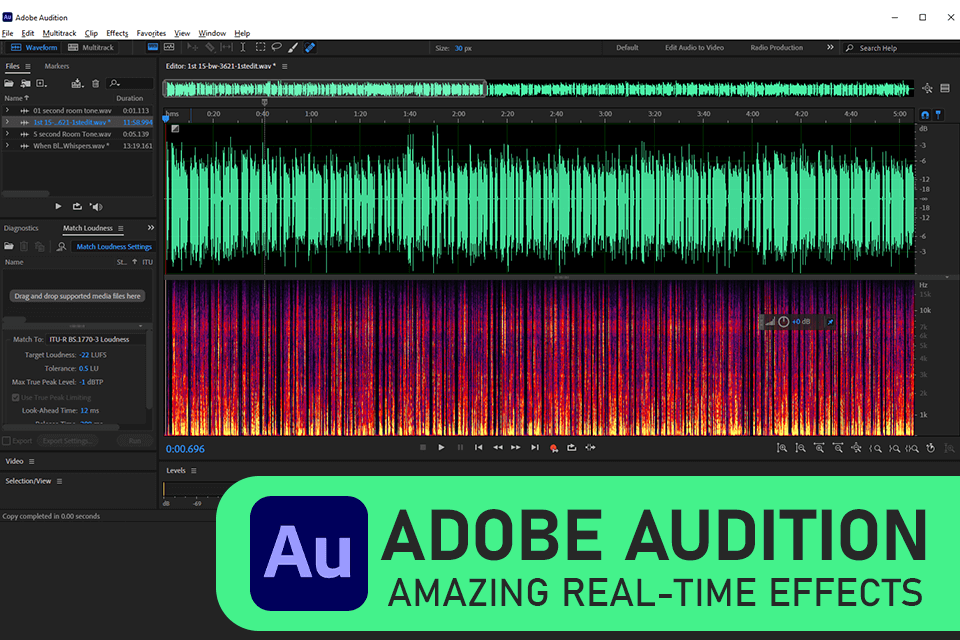Open the Clip menu
960x640 pixels.
(91, 33)
